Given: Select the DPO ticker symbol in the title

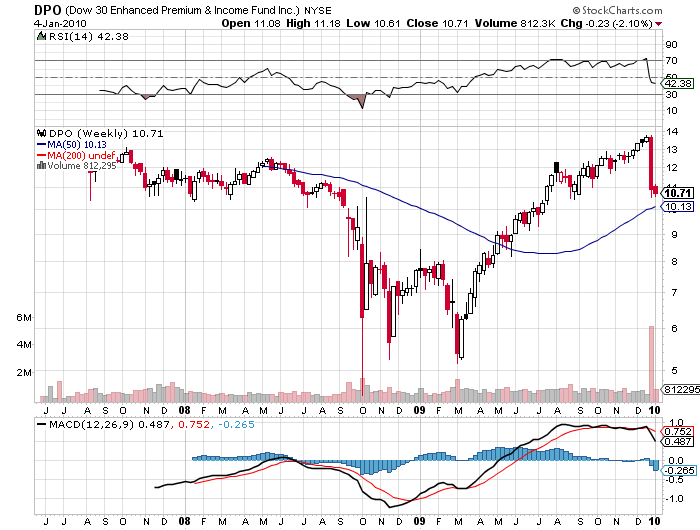Looking at the screenshot, I should (49, 10).
